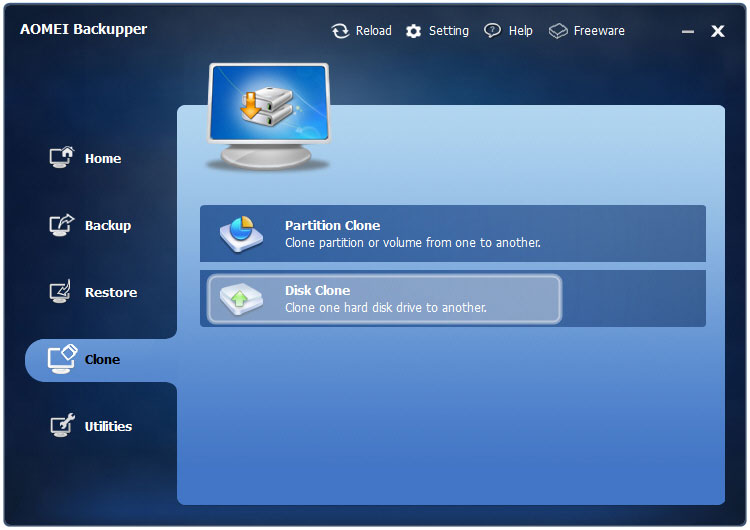Click the Help speech bubble icon
Image resolution: width=750 pixels, height=530 pixels.
[492, 31]
